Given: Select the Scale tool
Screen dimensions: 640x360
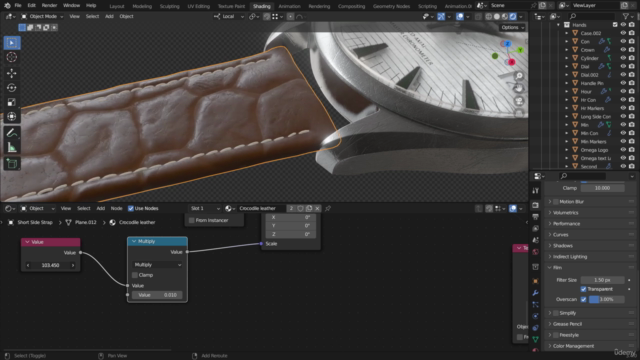Looking at the screenshot, I should coord(12,102).
